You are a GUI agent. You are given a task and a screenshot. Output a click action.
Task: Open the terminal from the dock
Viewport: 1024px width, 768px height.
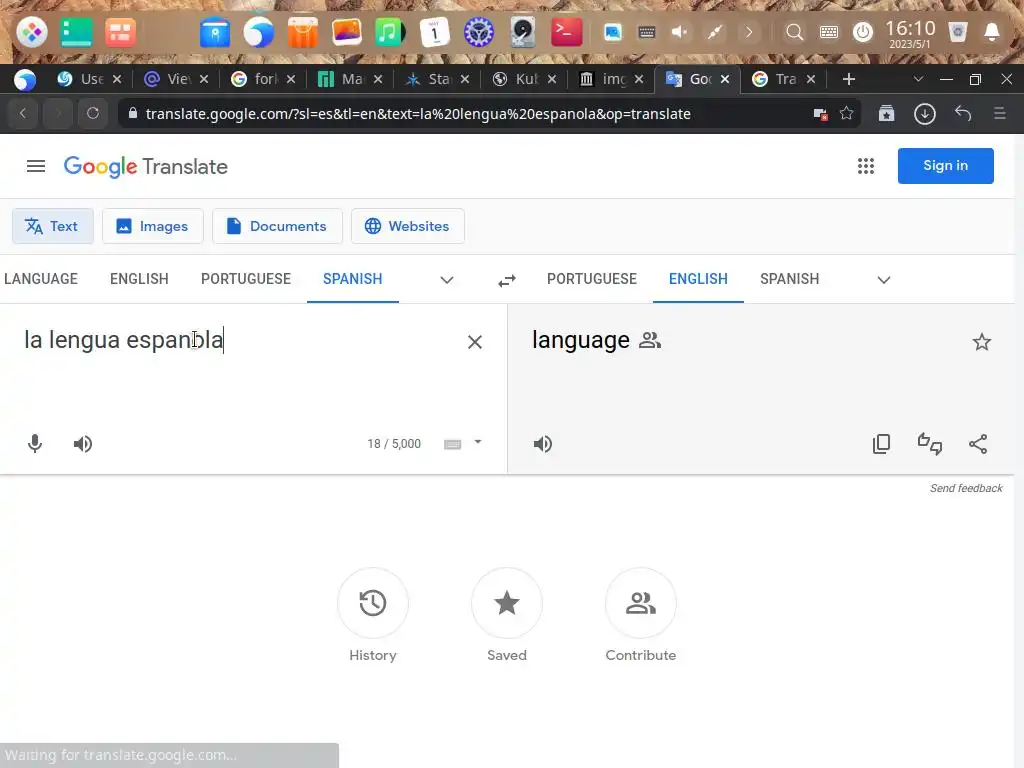pyautogui.click(x=566, y=31)
